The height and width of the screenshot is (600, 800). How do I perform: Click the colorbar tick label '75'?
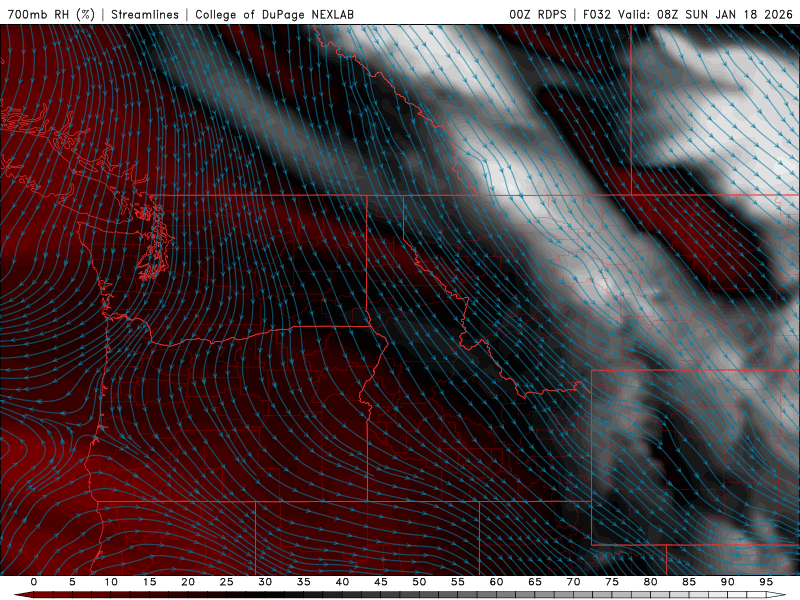(x=612, y=582)
